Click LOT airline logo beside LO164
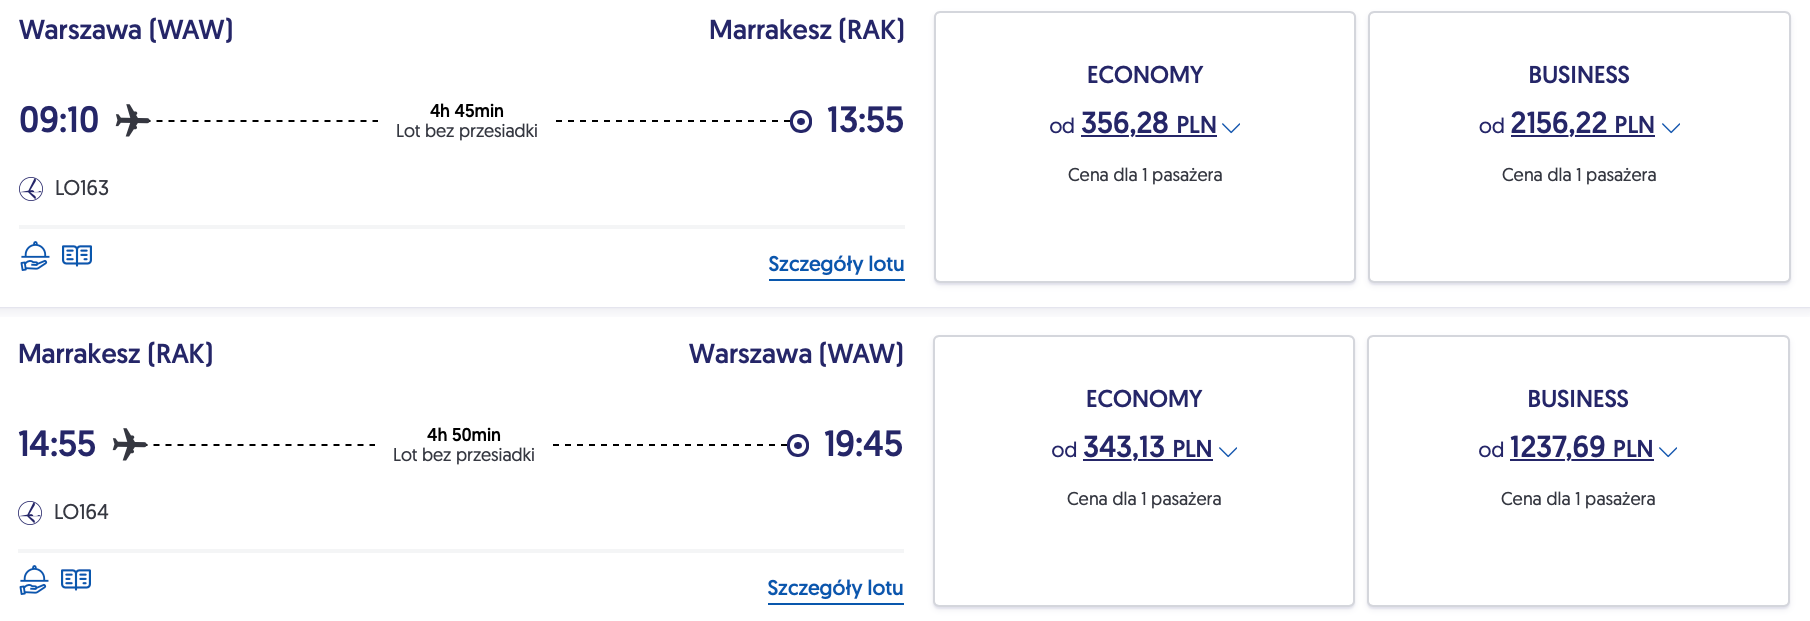This screenshot has height=621, width=1810. click(30, 513)
